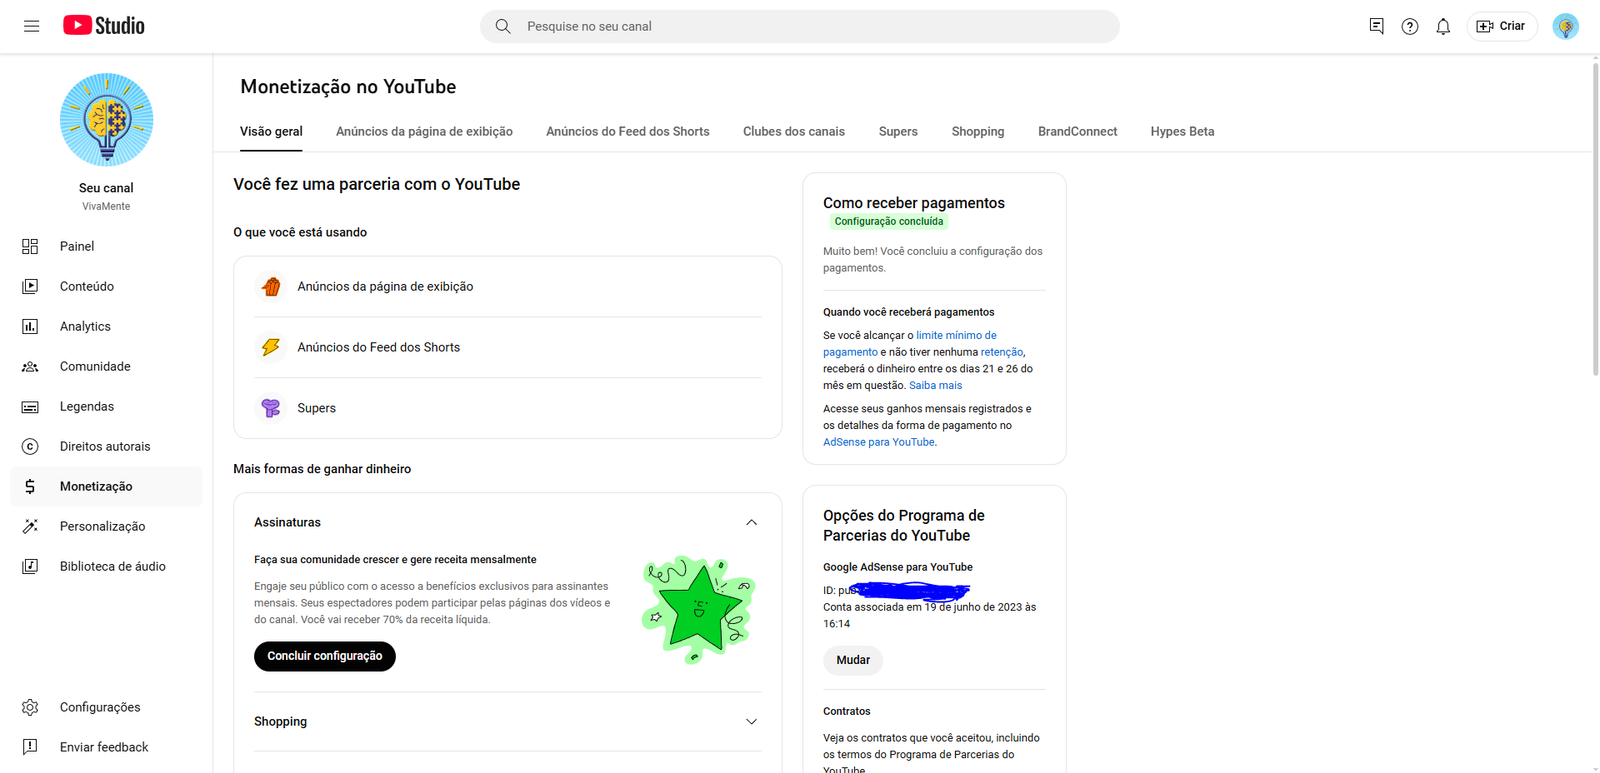The height and width of the screenshot is (773, 1600).
Task: Open the account avatar menu
Action: 1566,26
